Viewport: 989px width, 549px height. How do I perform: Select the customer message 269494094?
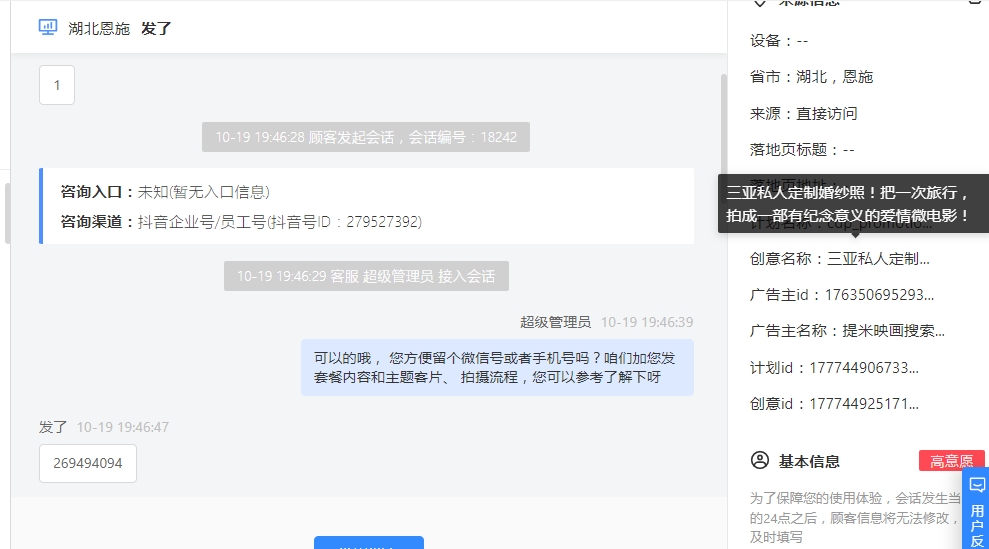click(88, 463)
